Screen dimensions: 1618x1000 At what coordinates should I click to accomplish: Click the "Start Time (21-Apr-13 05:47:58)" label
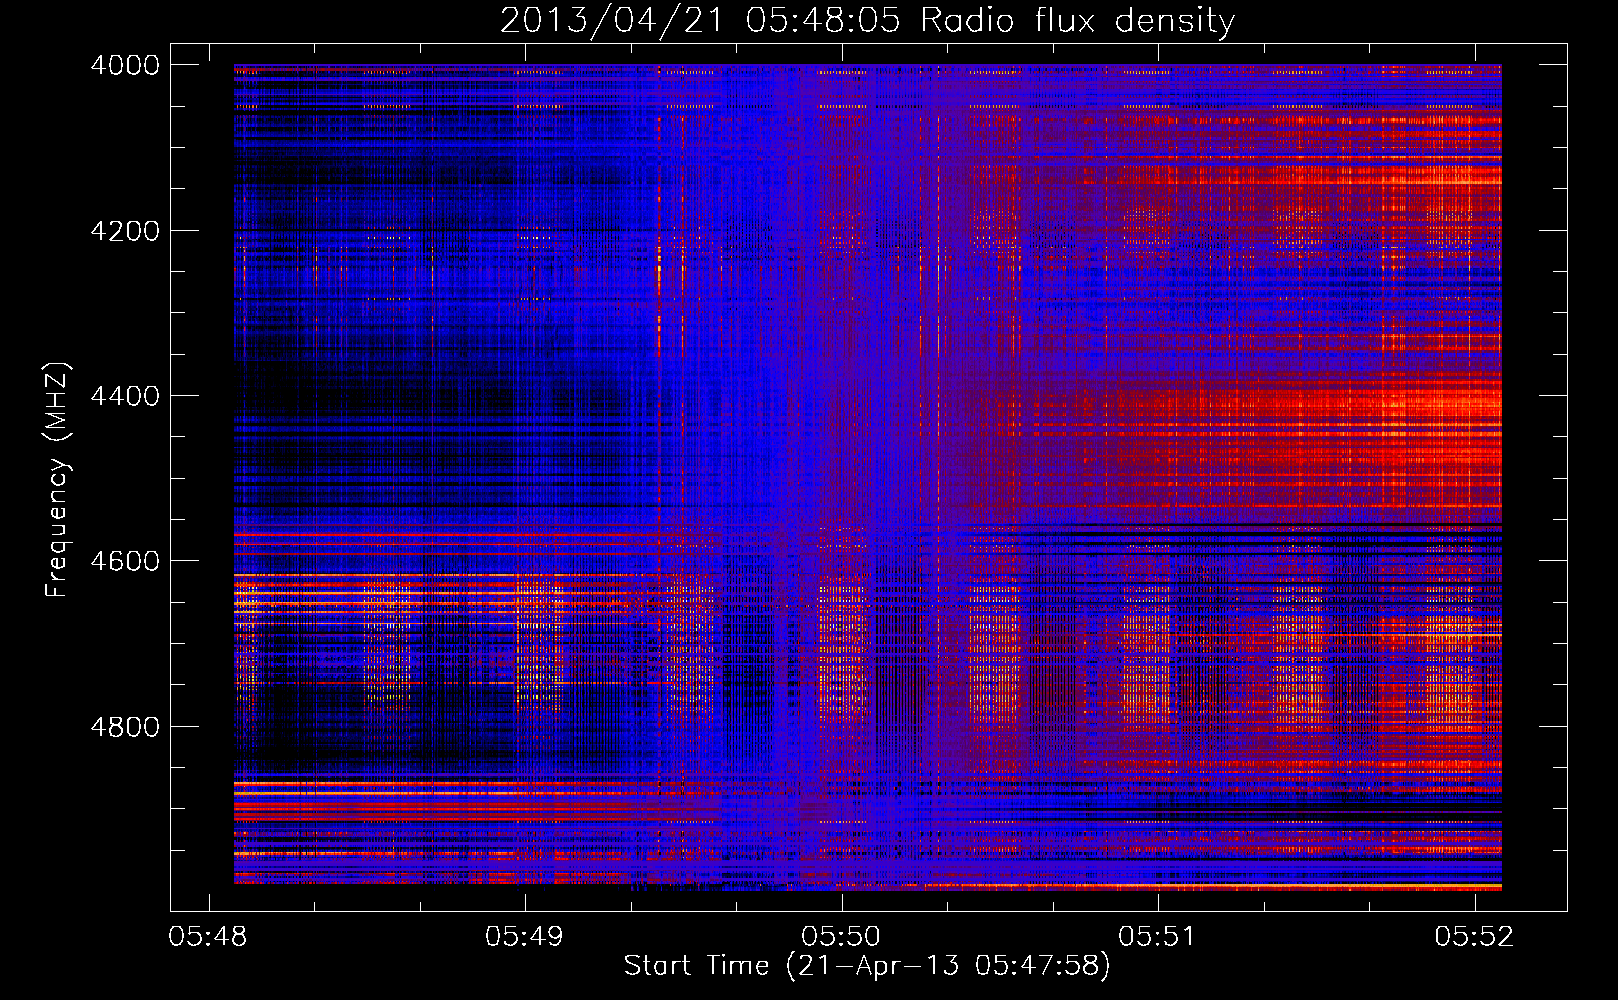tap(867, 966)
